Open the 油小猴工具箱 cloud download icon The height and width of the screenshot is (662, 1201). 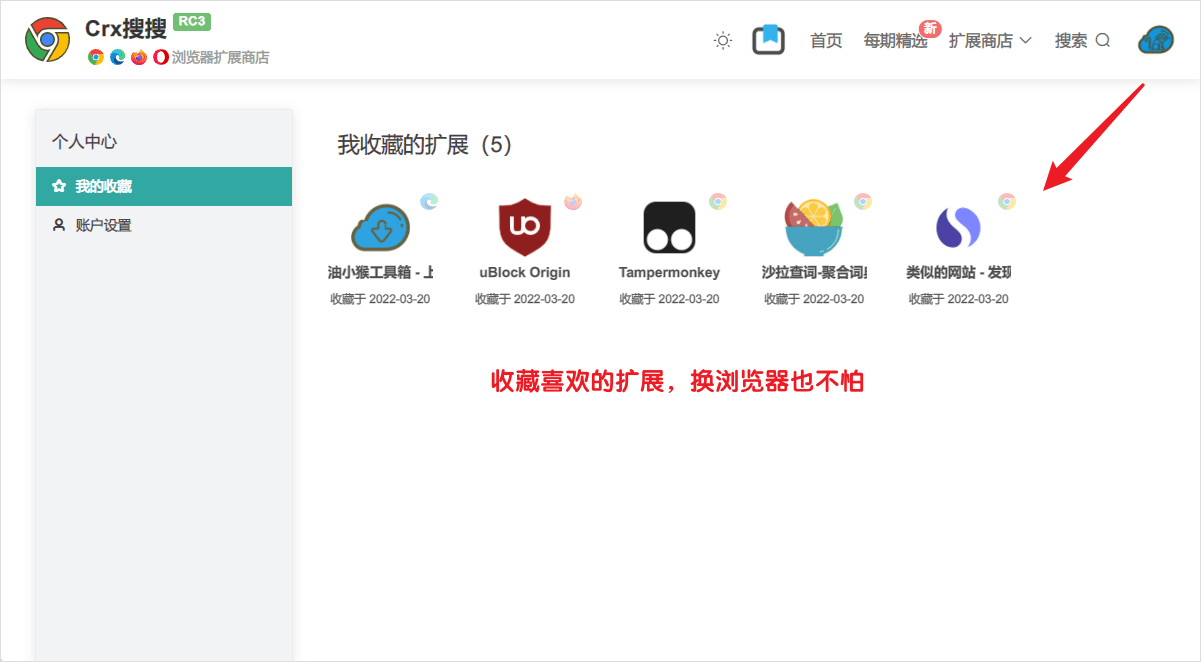[x=380, y=228]
